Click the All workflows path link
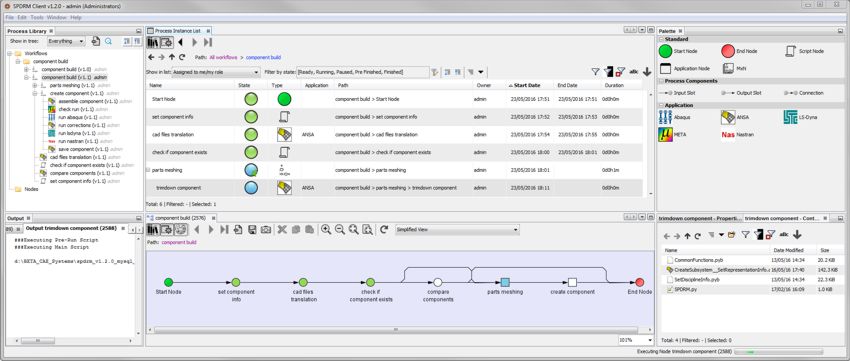850x361 pixels. point(224,57)
